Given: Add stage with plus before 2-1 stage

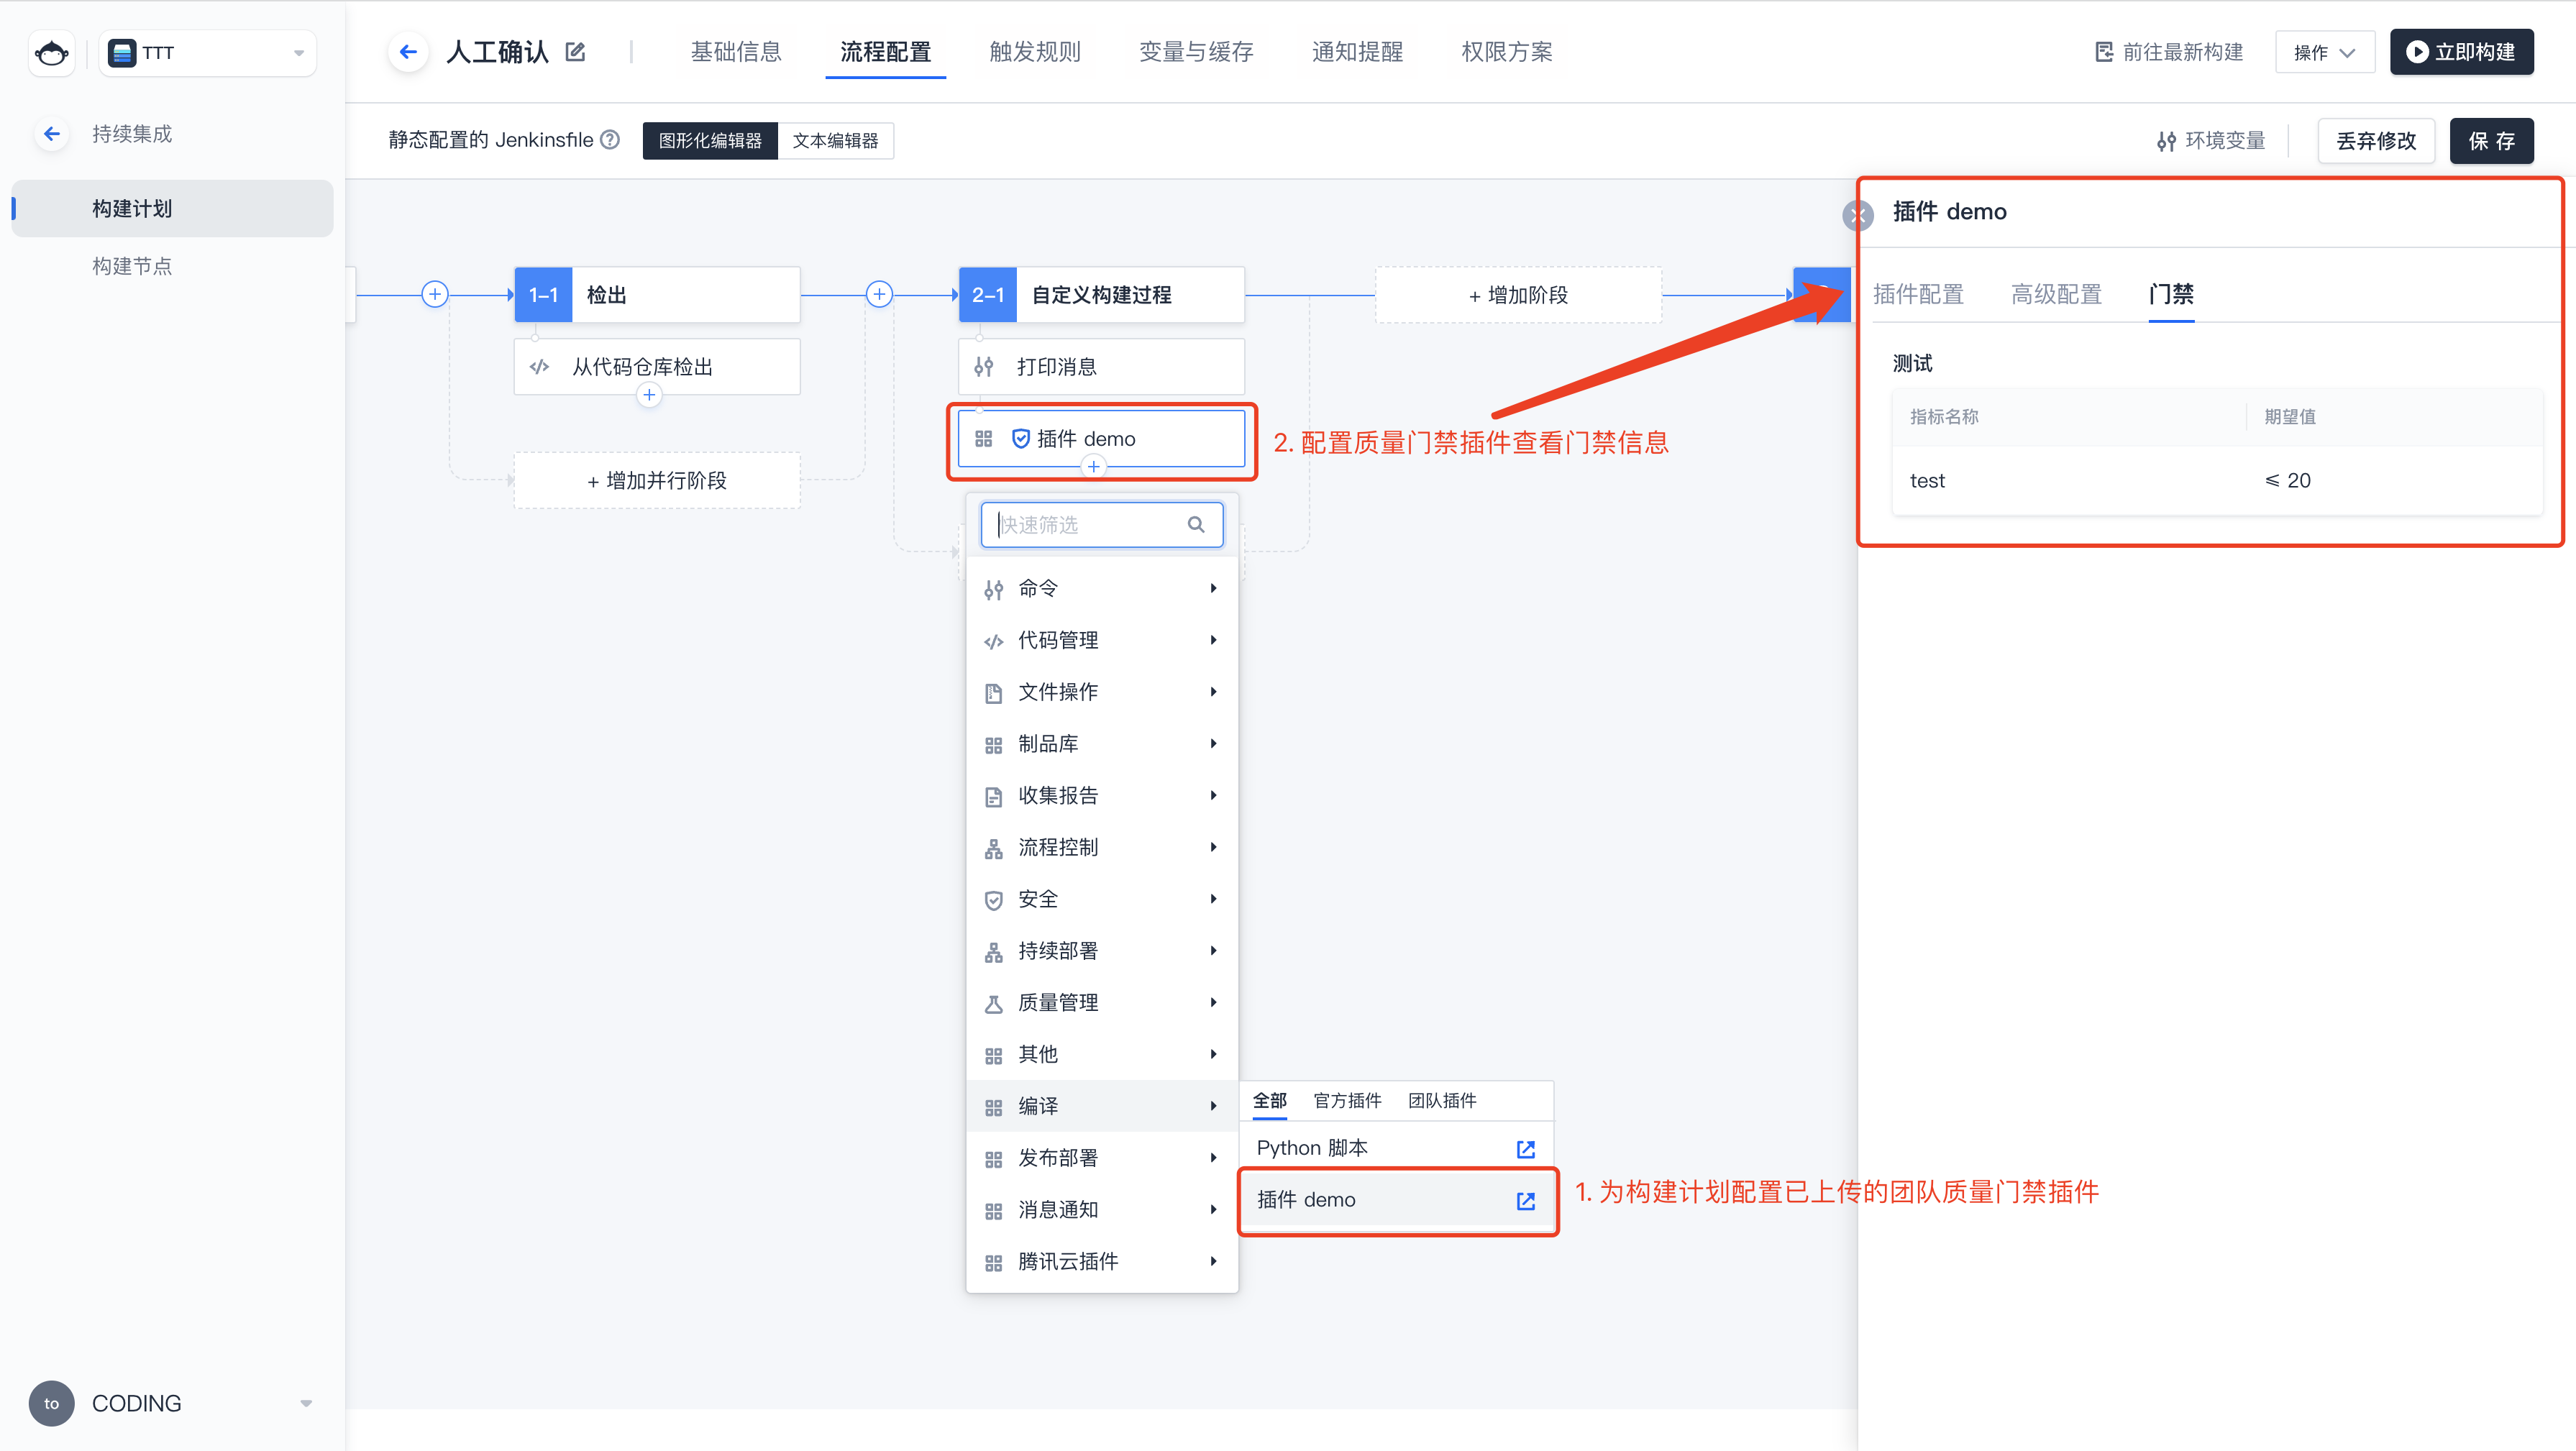Looking at the screenshot, I should [x=879, y=294].
